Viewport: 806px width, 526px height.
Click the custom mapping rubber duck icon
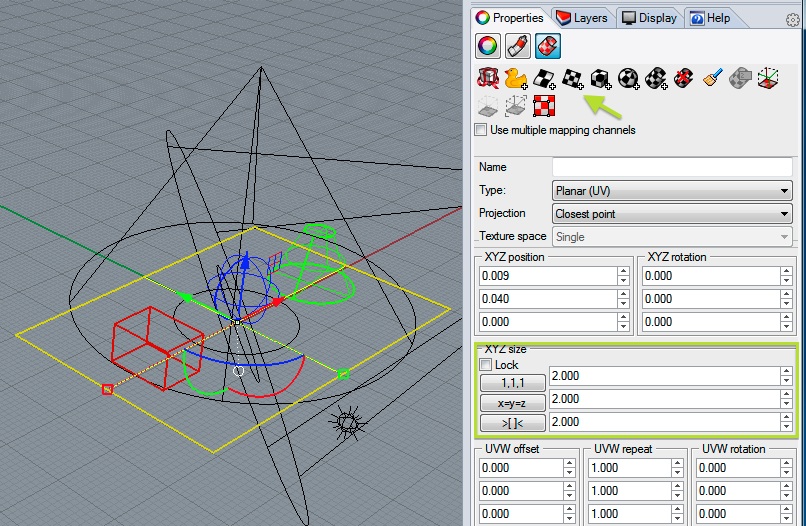tap(516, 78)
